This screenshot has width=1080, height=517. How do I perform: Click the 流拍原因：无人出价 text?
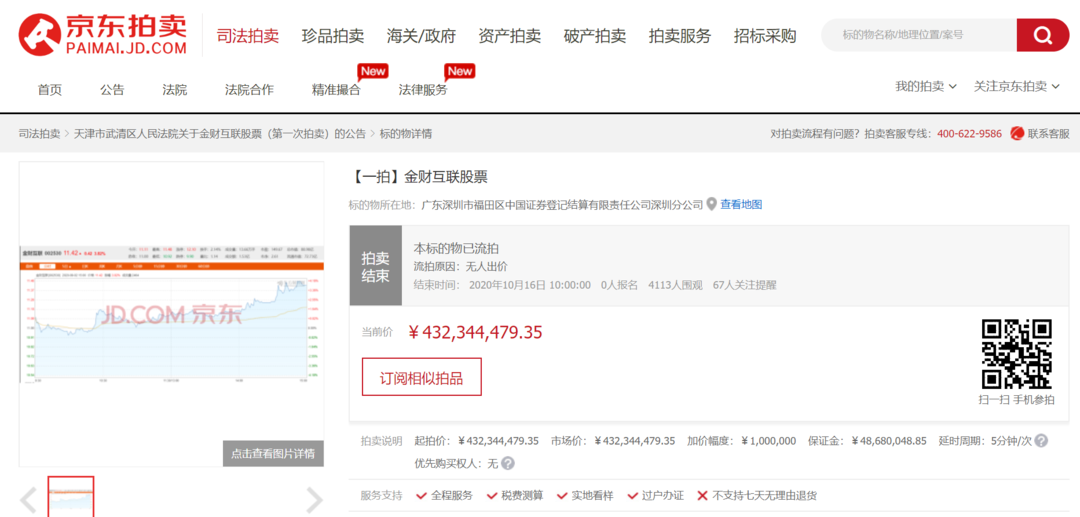pyautogui.click(x=460, y=266)
